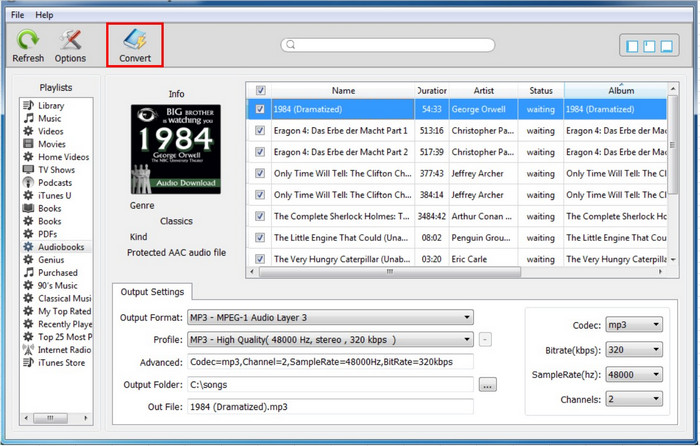Expand the Output Format dropdown

click(x=330, y=317)
